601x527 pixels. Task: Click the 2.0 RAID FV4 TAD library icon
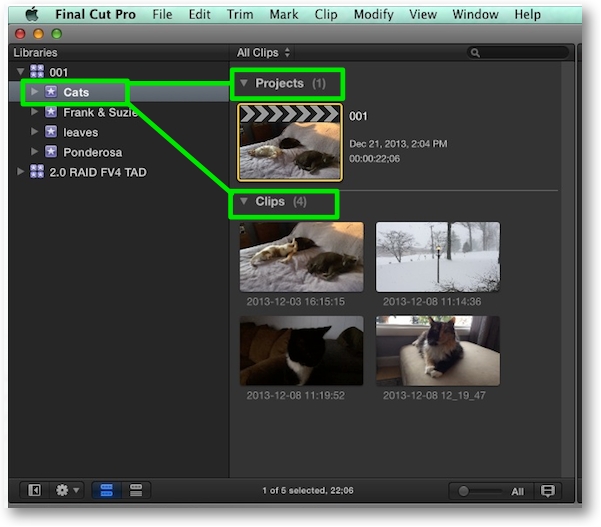point(37,172)
